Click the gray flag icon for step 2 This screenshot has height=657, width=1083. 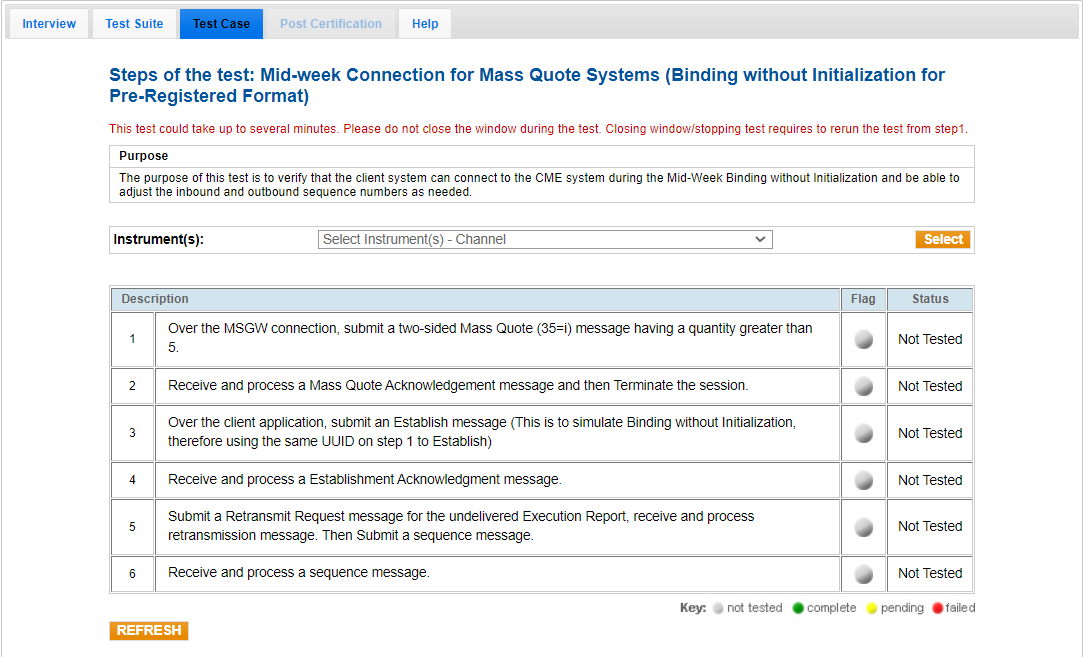click(x=864, y=386)
